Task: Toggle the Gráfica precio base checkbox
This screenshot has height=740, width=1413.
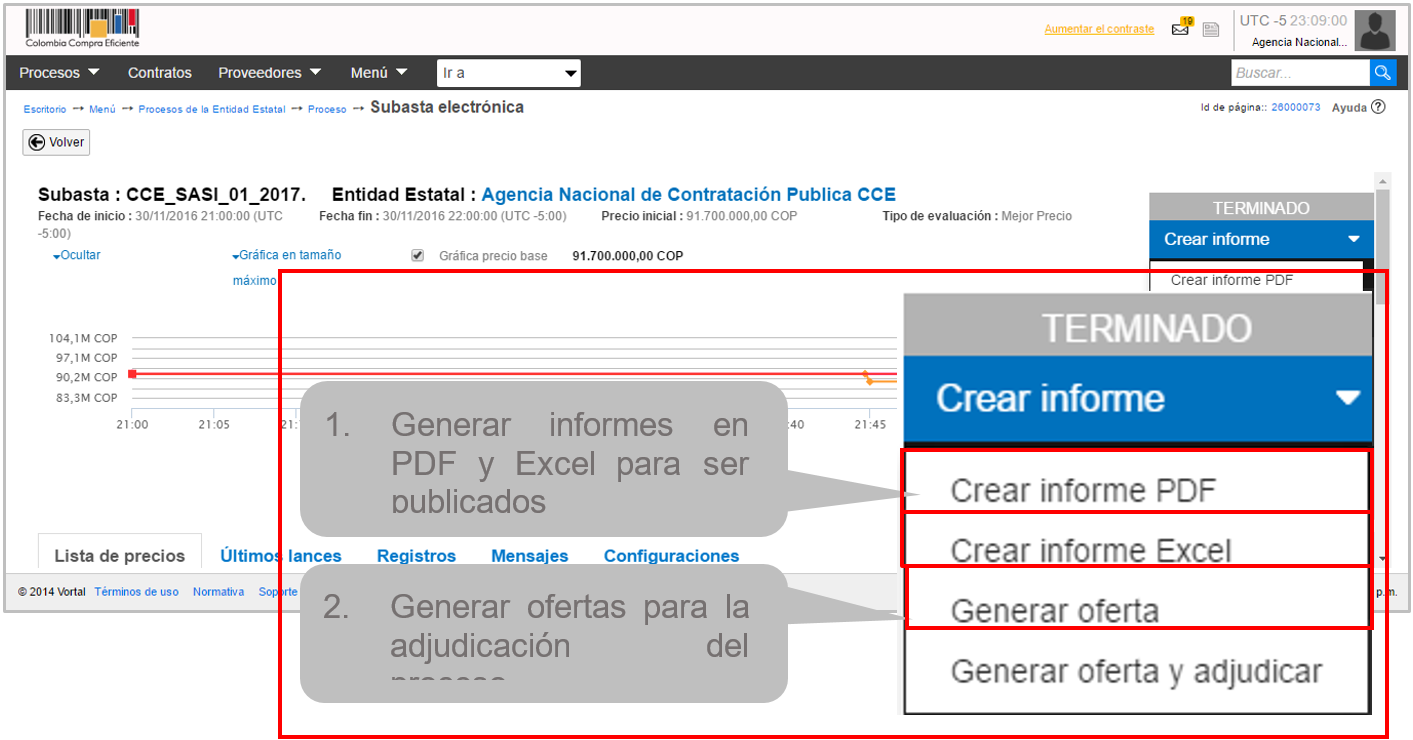Action: (418, 256)
